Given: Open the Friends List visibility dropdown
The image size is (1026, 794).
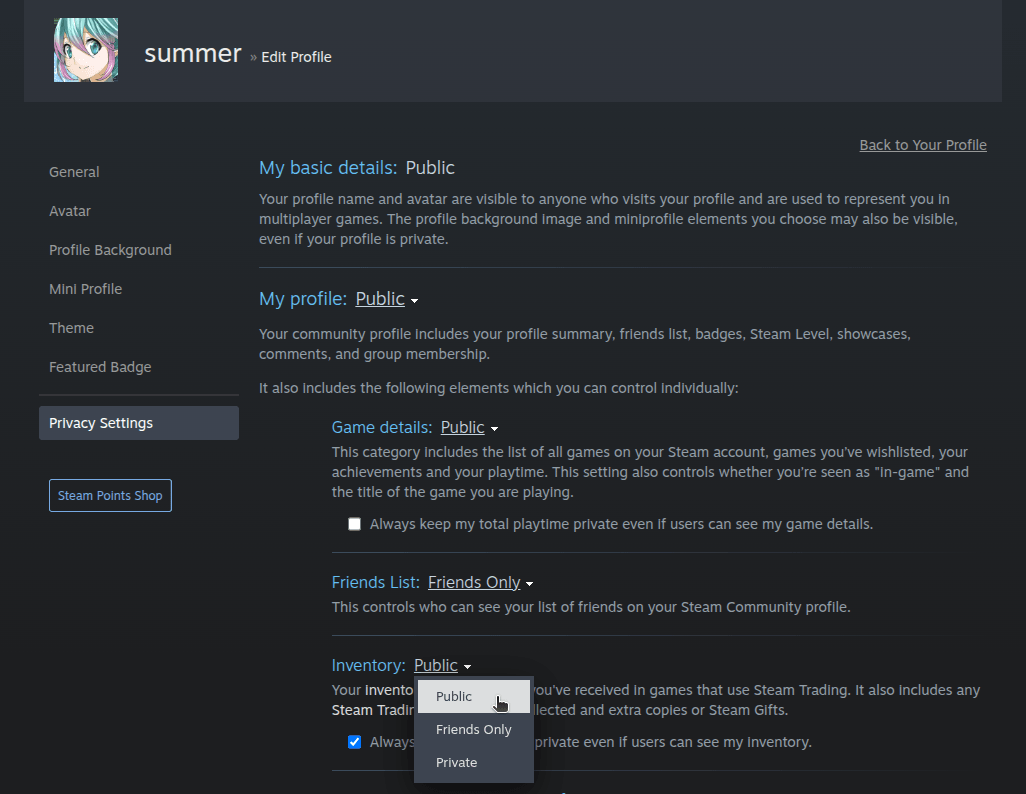Looking at the screenshot, I should (480, 582).
